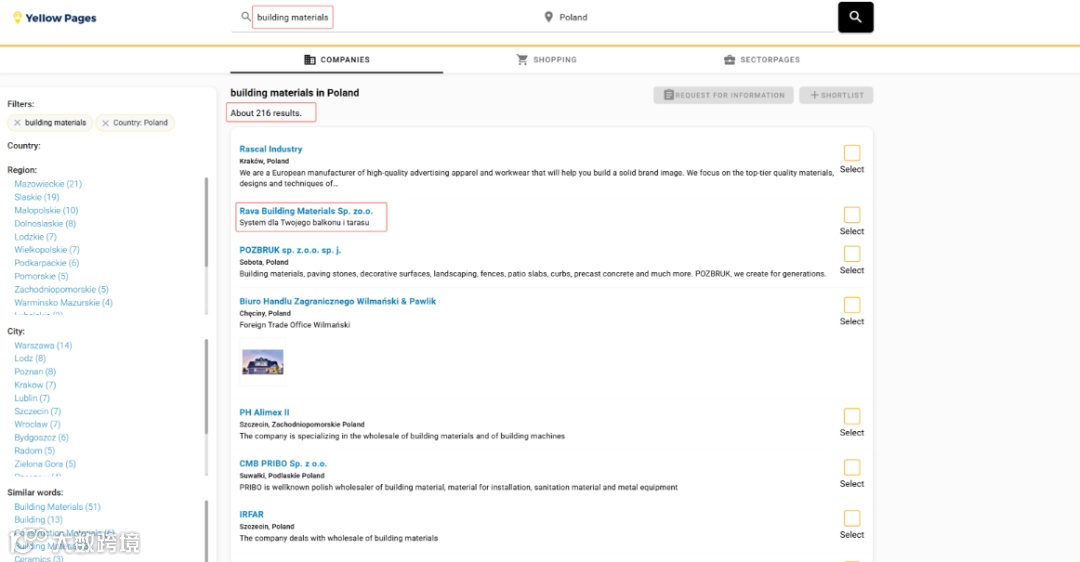Click the Companies tab building icon

click(x=310, y=59)
